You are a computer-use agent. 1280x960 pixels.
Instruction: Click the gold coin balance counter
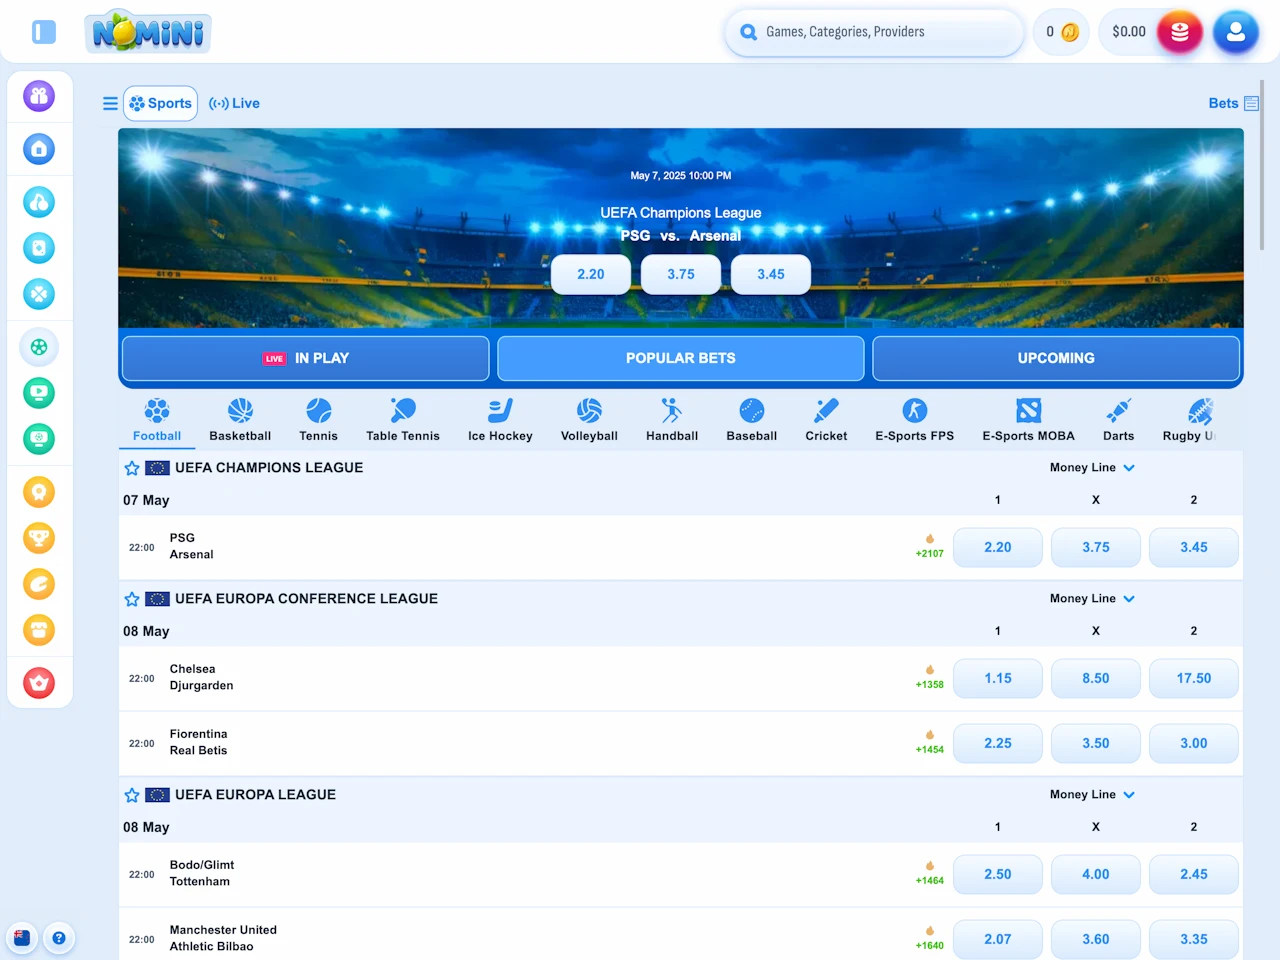point(1061,32)
